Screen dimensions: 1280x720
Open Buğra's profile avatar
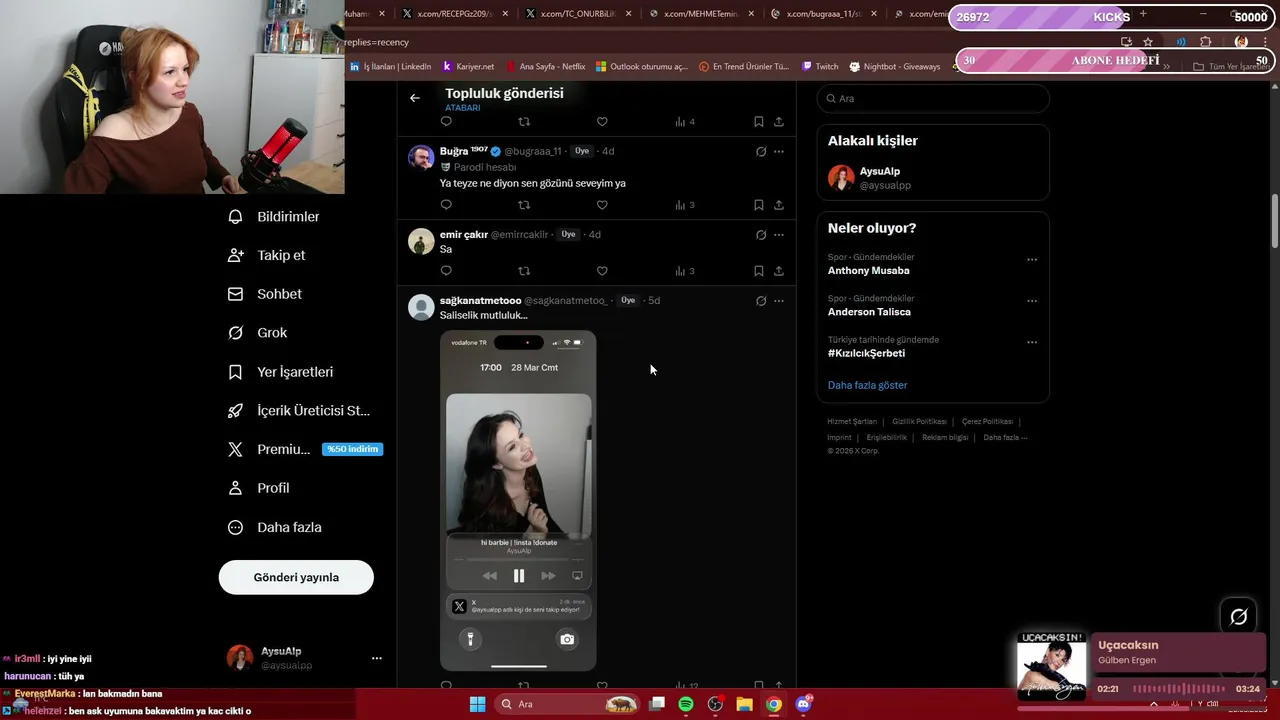421,158
